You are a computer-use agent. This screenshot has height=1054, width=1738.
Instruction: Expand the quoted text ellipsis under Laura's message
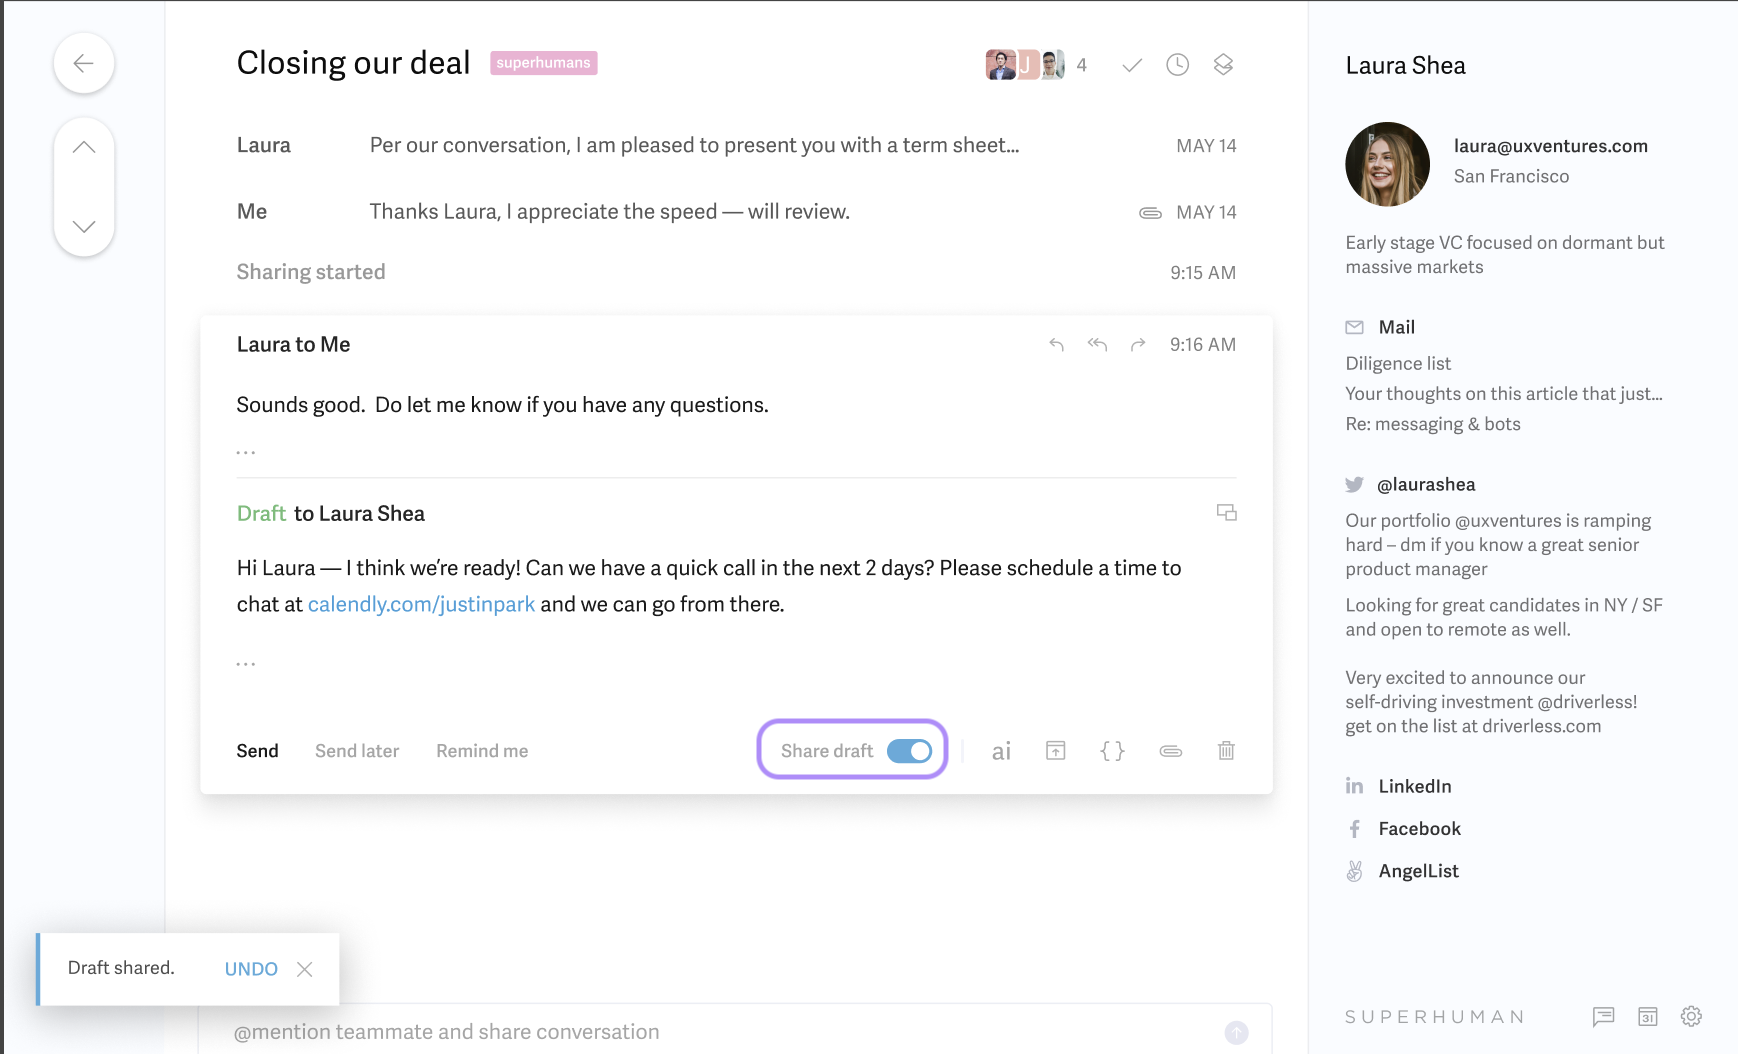[246, 453]
